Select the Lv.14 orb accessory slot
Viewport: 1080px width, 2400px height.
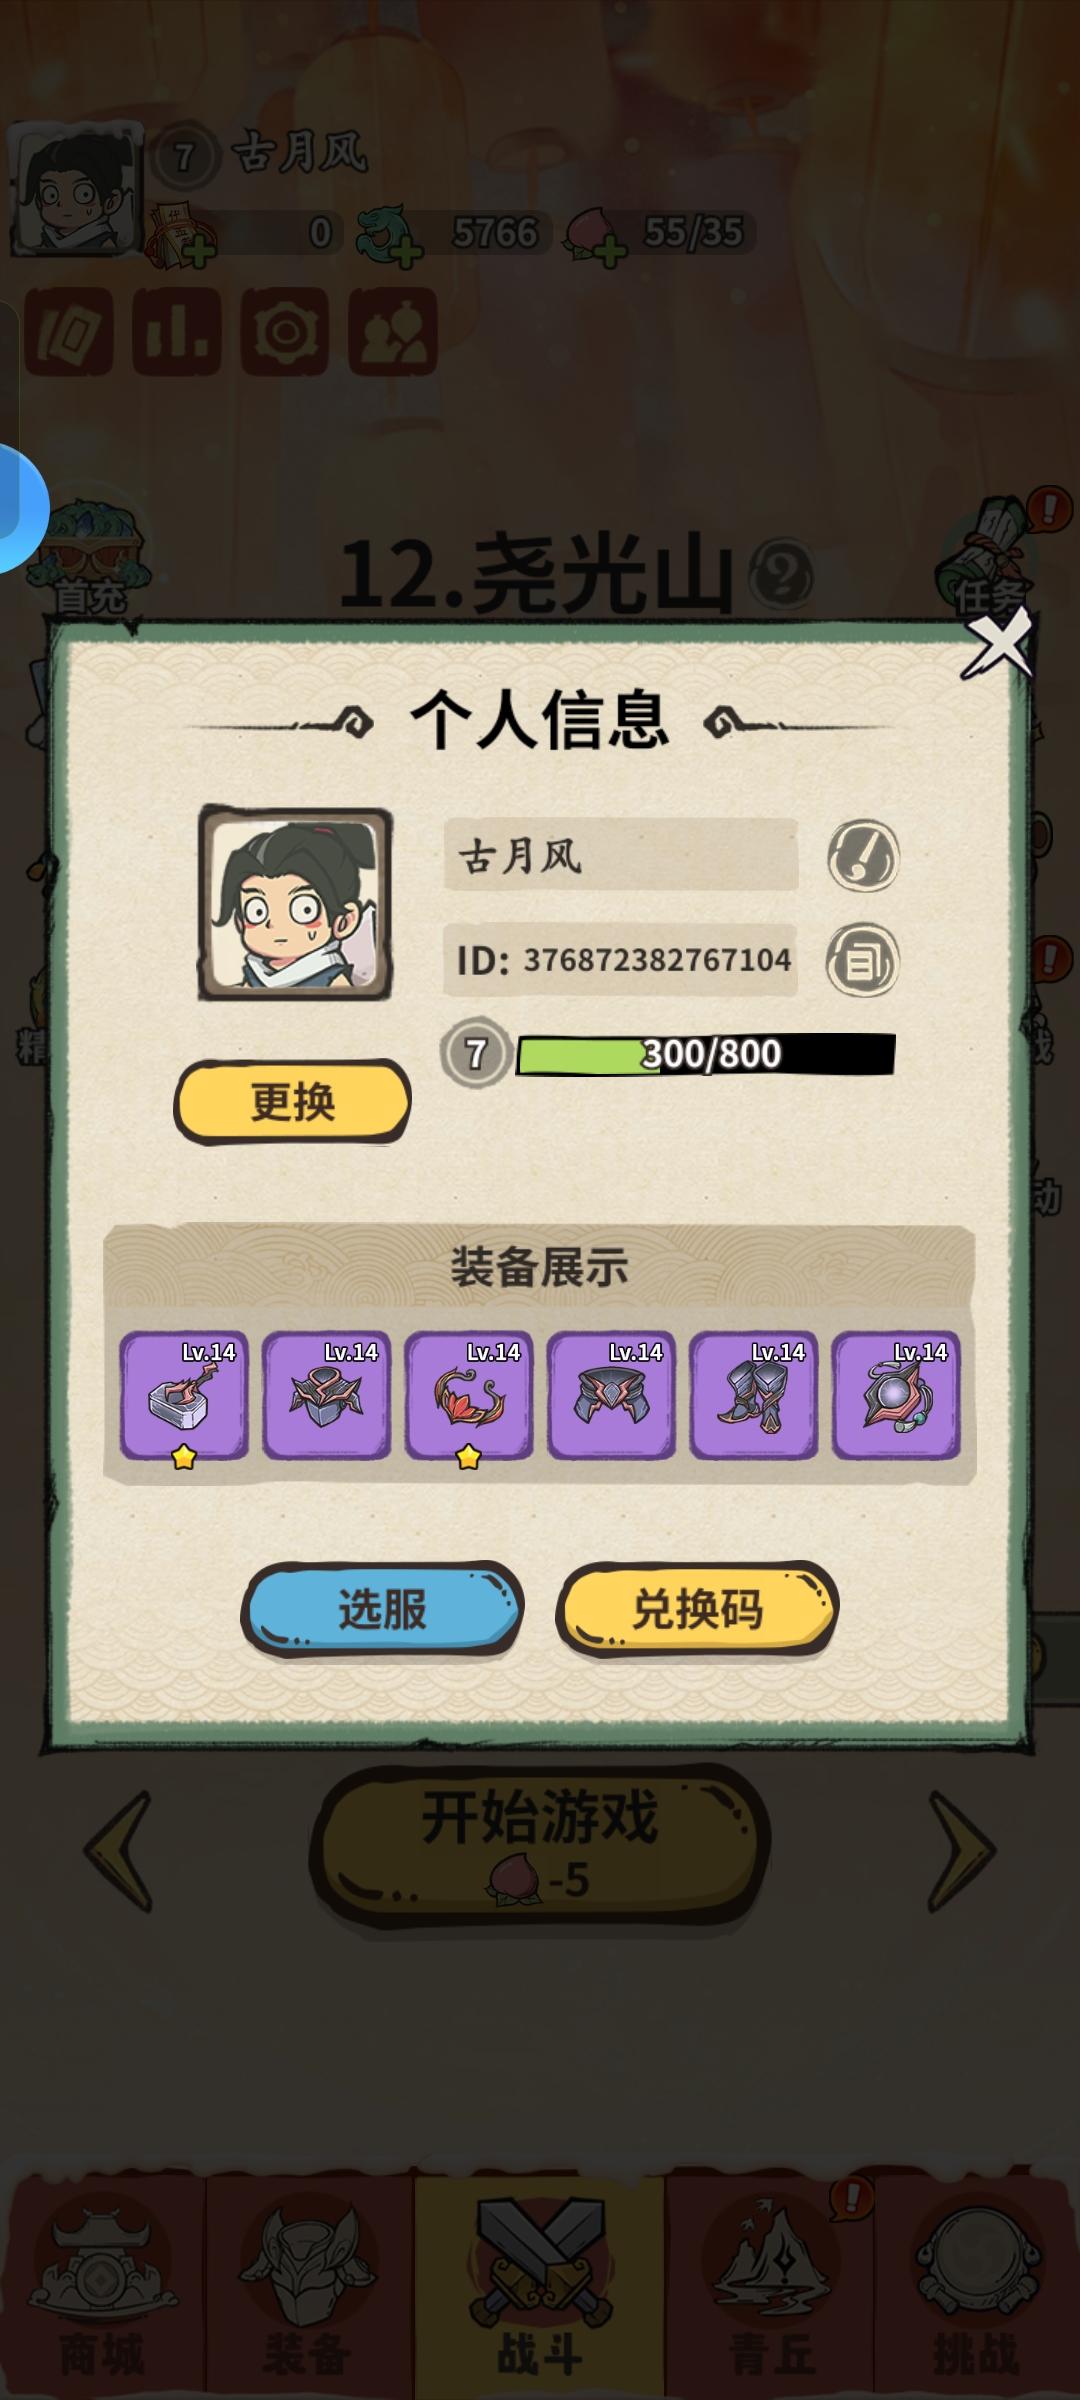(896, 1396)
